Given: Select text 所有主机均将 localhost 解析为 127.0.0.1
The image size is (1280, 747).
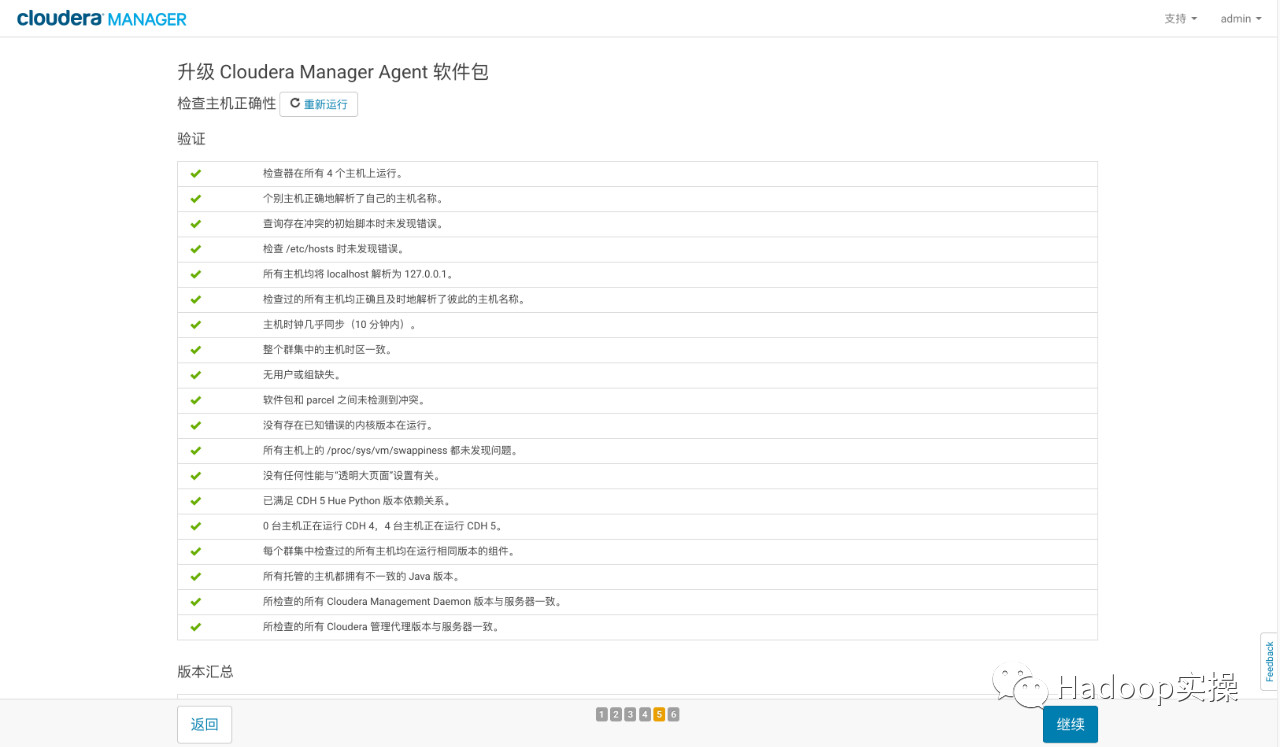Looking at the screenshot, I should pyautogui.click(x=359, y=274).
